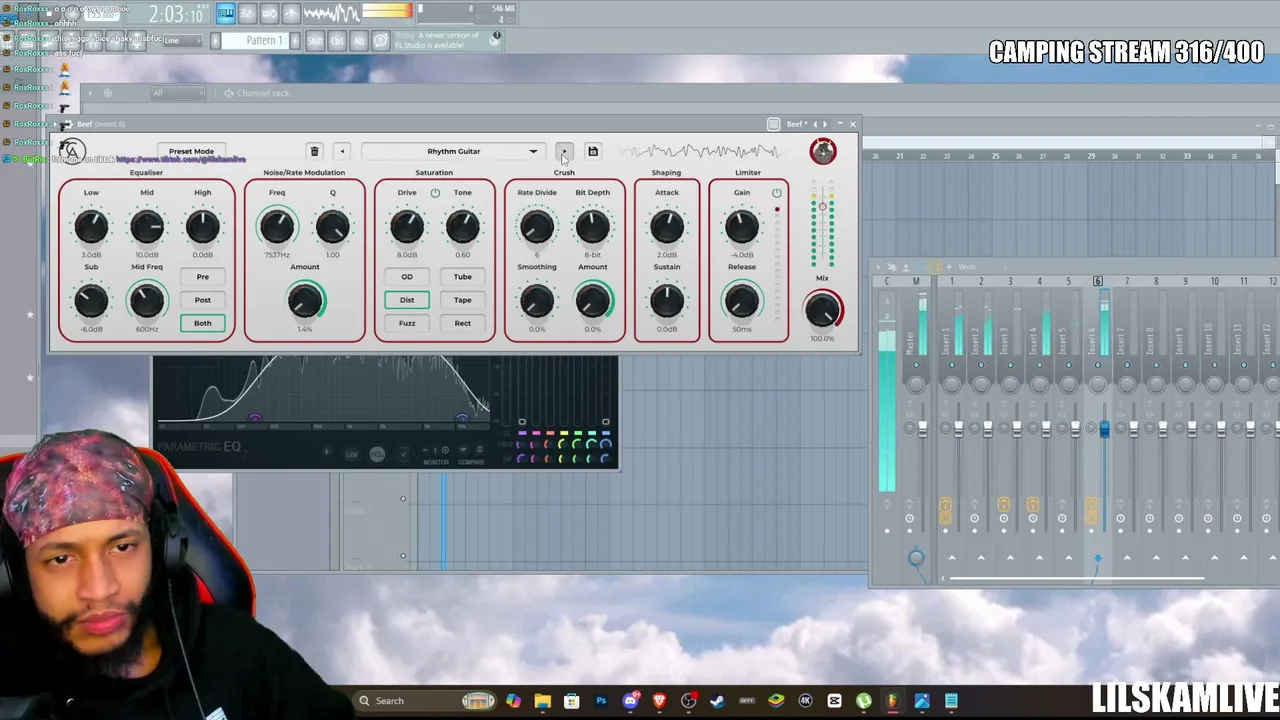Click the Equaliser Mid knob
The height and width of the screenshot is (720, 1280).
click(147, 227)
